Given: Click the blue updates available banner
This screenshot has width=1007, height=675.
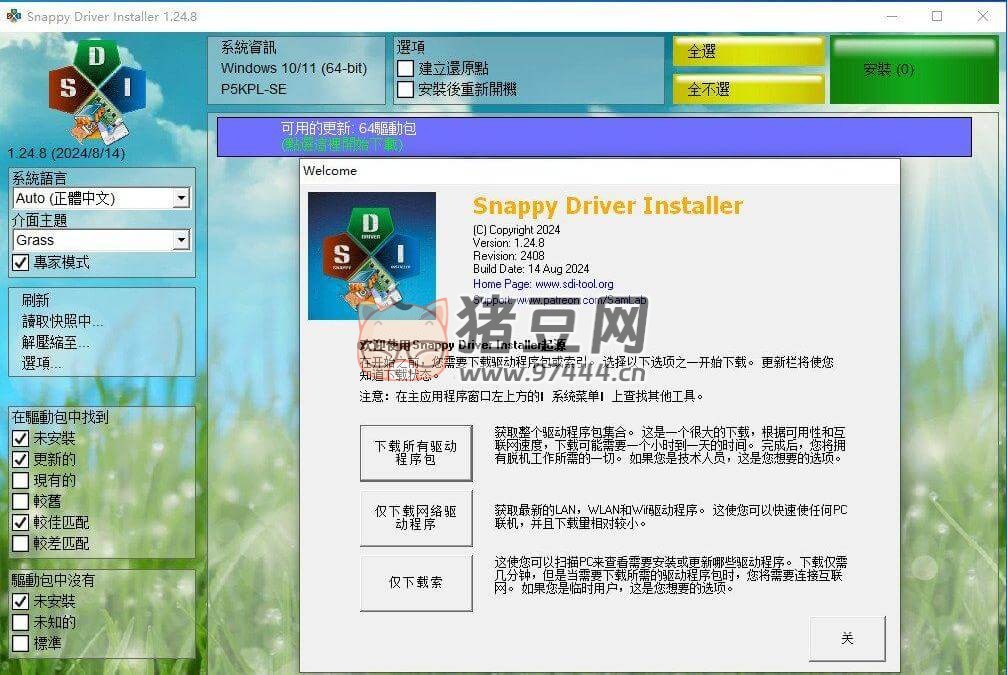Looking at the screenshot, I should coord(594,137).
